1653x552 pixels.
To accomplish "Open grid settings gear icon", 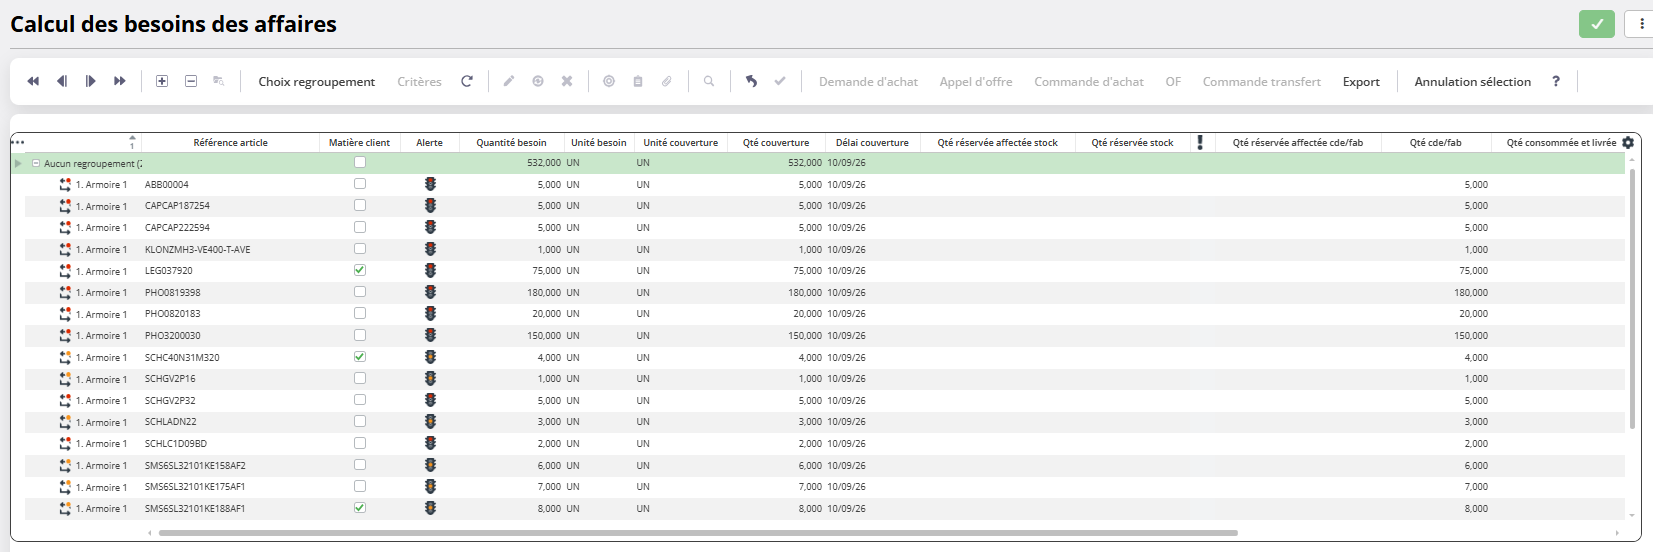I will 1628,143.
